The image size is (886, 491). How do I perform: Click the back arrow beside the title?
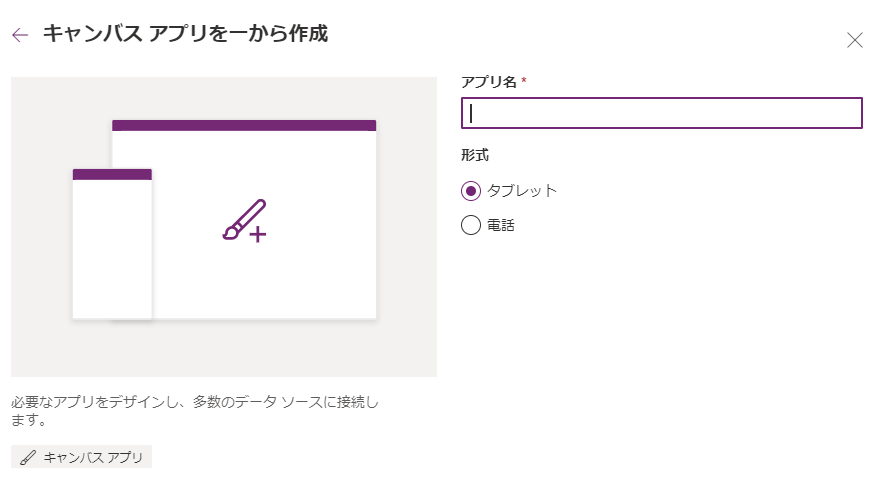click(x=20, y=35)
